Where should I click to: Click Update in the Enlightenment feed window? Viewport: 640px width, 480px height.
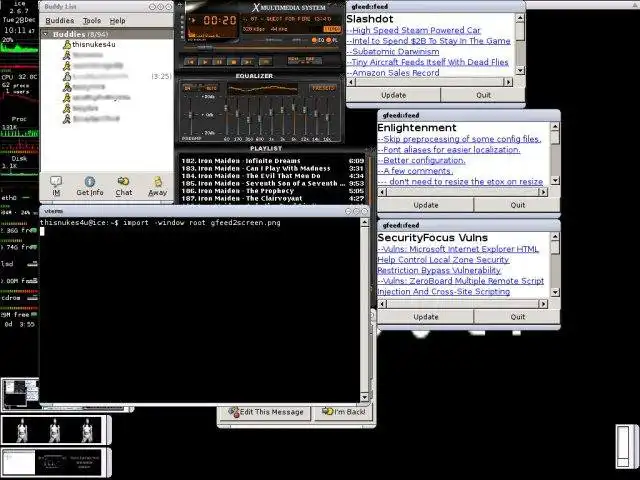(x=426, y=205)
